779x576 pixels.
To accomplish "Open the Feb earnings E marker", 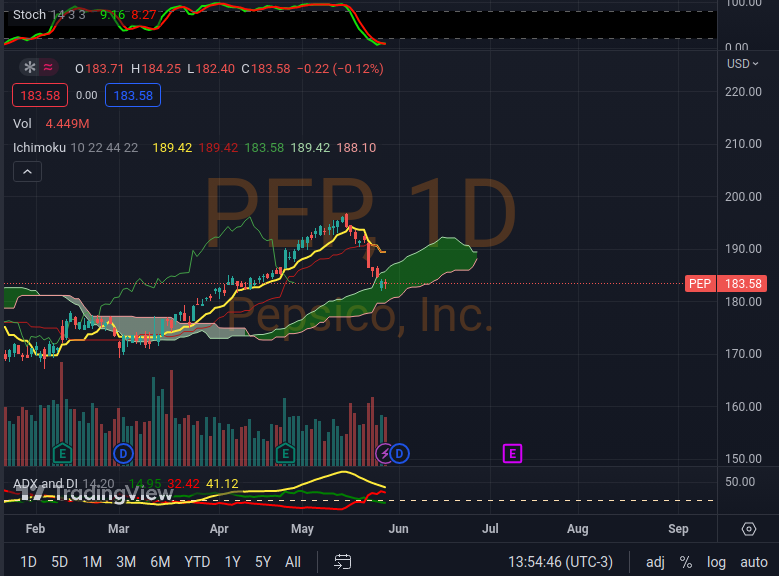I will pyautogui.click(x=63, y=453).
